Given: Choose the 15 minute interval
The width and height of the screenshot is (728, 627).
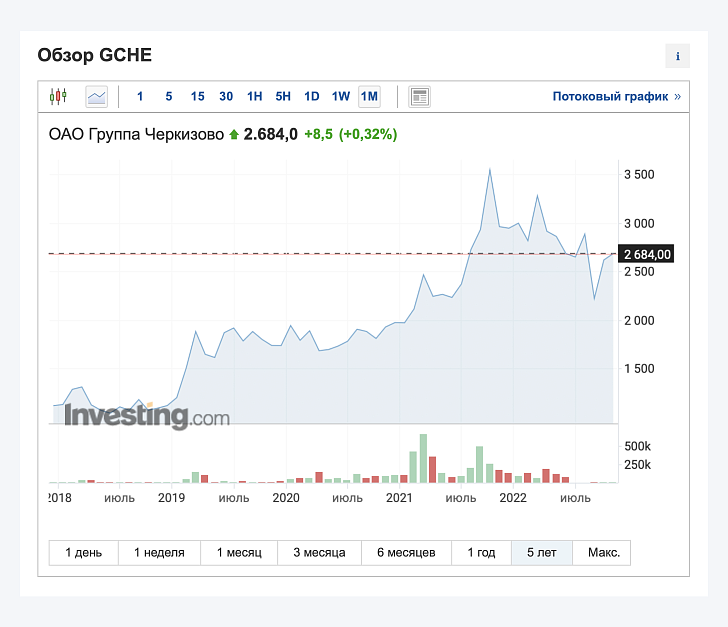Looking at the screenshot, I should pos(197,97).
